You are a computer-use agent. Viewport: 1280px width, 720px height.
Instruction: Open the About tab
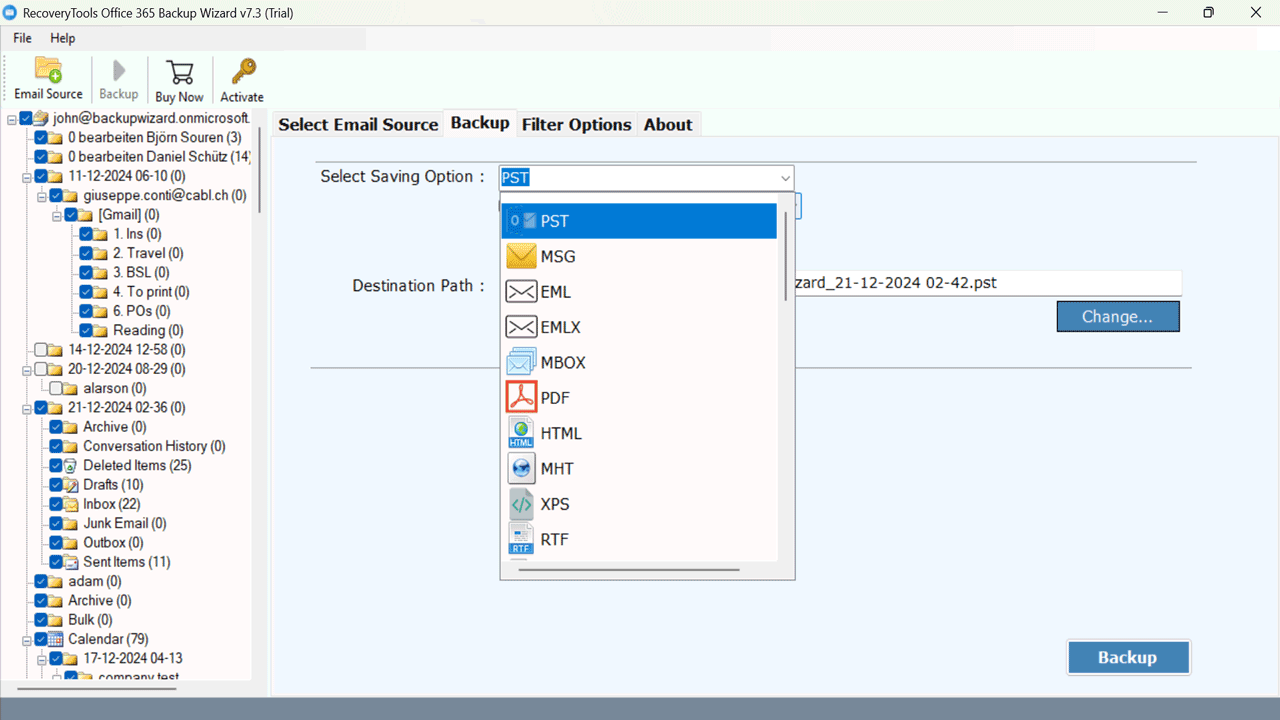(x=668, y=124)
